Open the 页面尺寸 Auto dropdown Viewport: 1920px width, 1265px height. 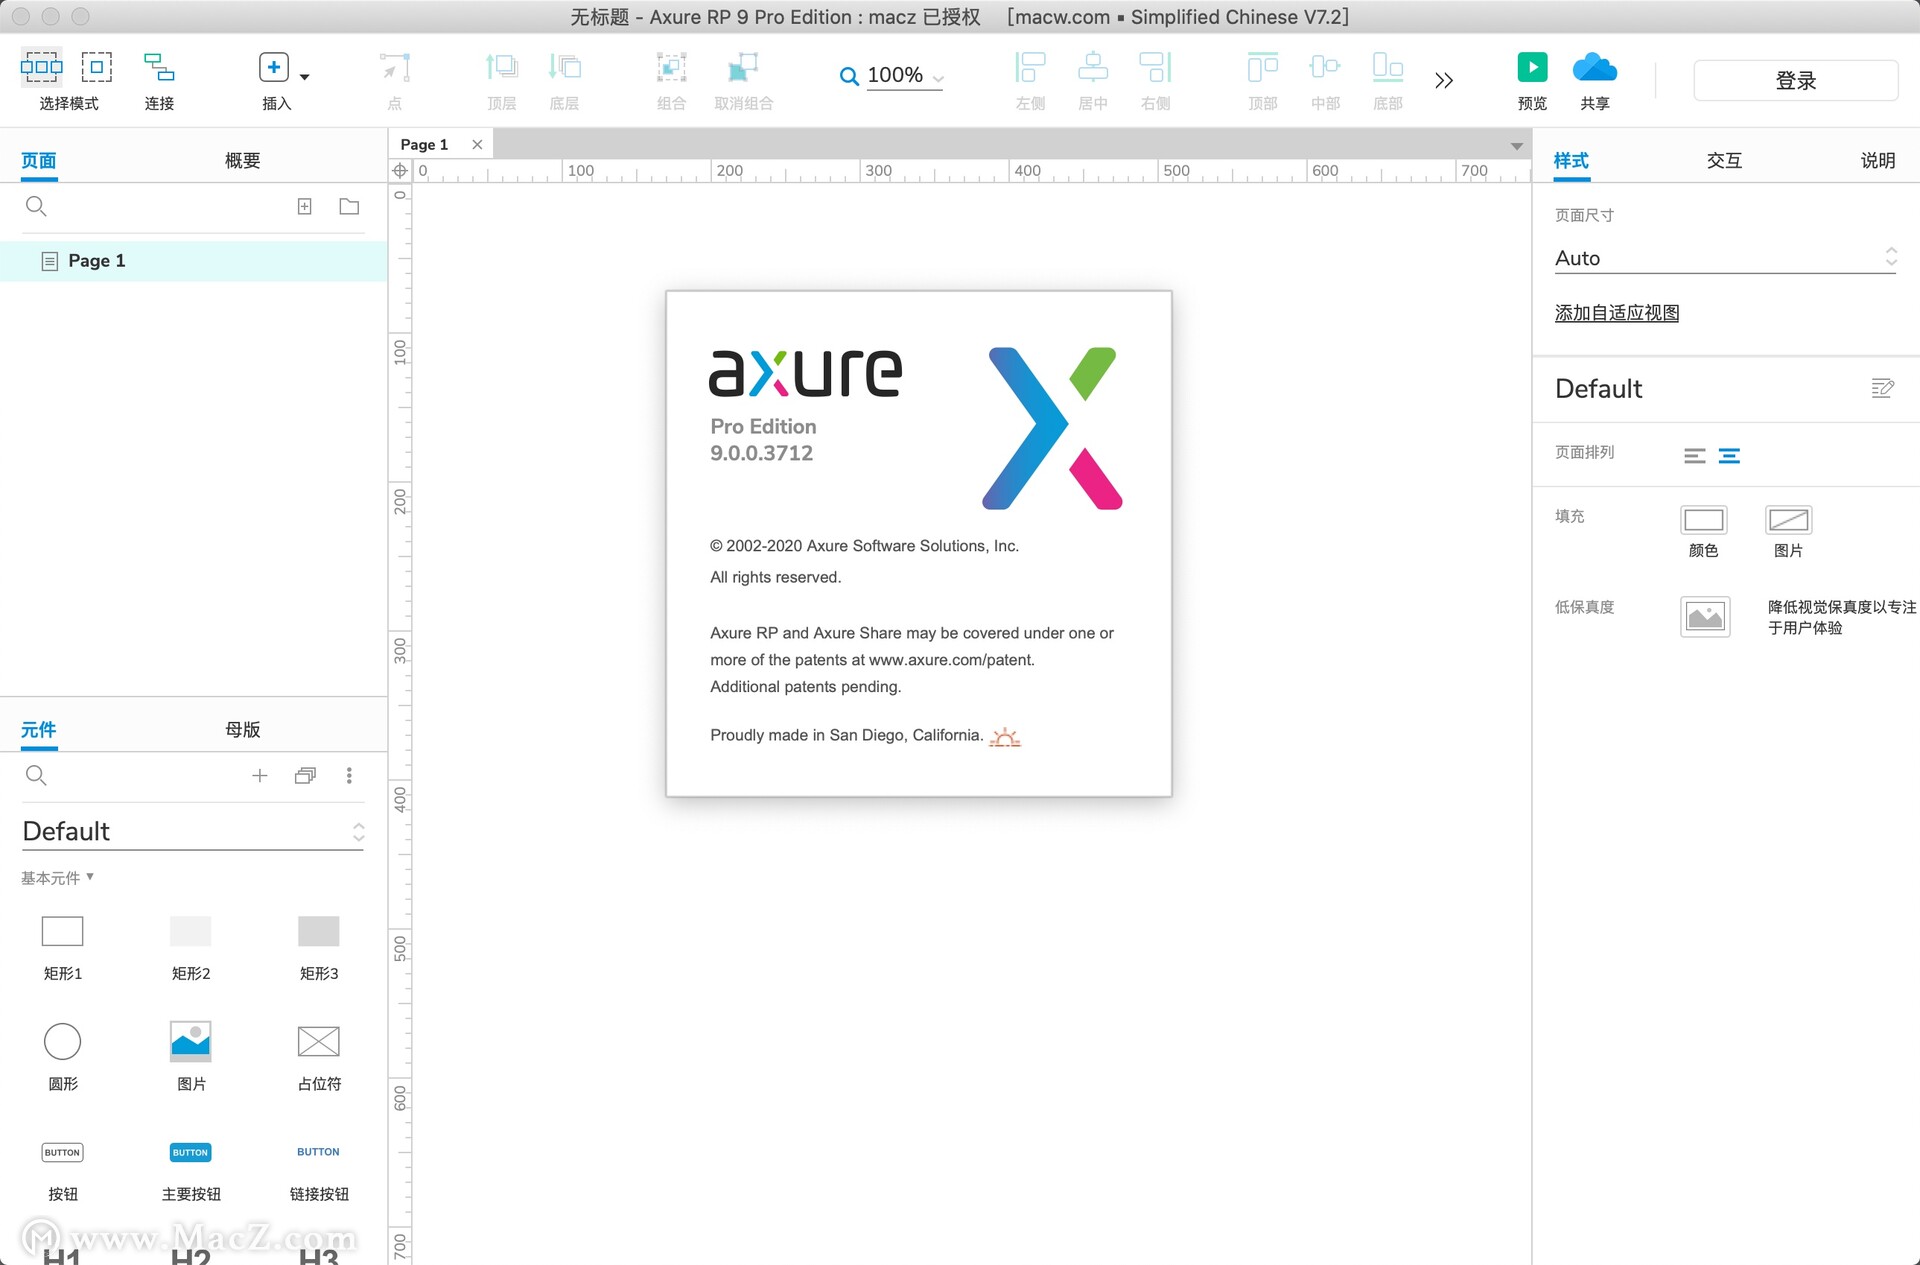click(1725, 258)
